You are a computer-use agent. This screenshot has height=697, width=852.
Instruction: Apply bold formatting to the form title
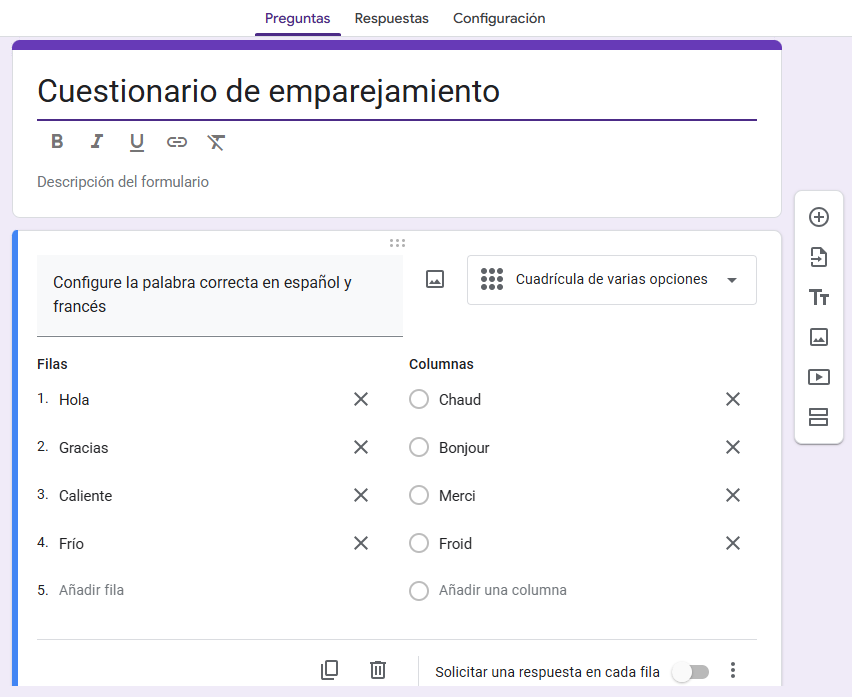click(x=56, y=141)
